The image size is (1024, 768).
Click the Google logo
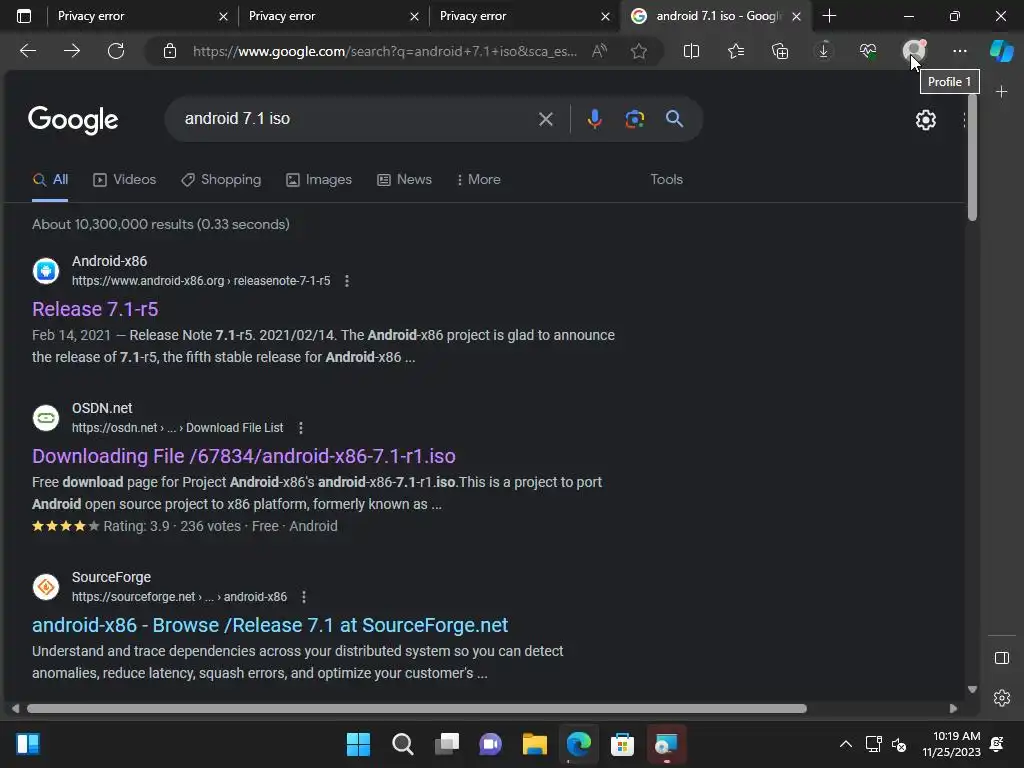(x=72, y=120)
